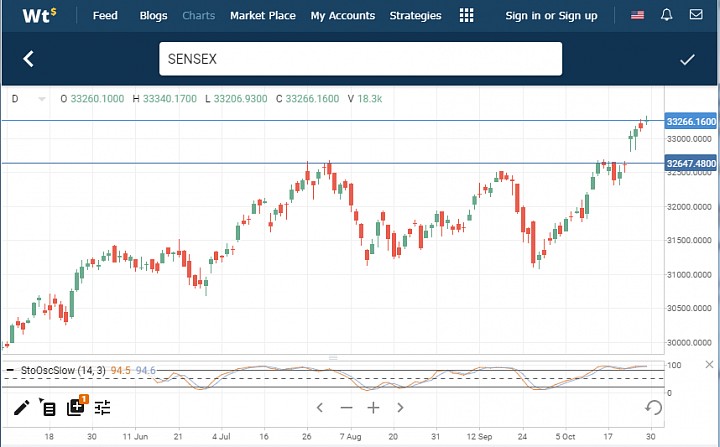Go back with the left arrow
This screenshot has height=447, width=720.
(x=28, y=59)
